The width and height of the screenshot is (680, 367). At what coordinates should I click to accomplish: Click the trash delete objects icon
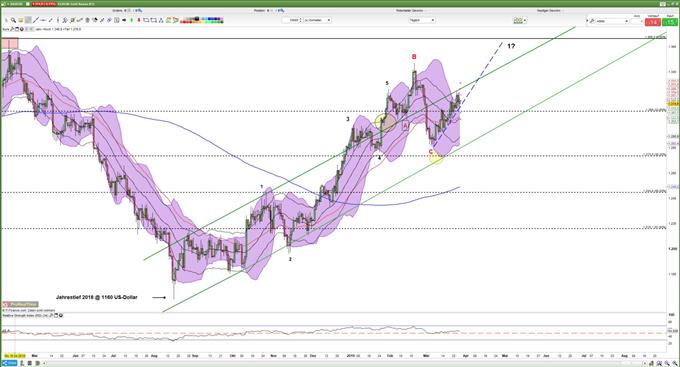[87, 20]
